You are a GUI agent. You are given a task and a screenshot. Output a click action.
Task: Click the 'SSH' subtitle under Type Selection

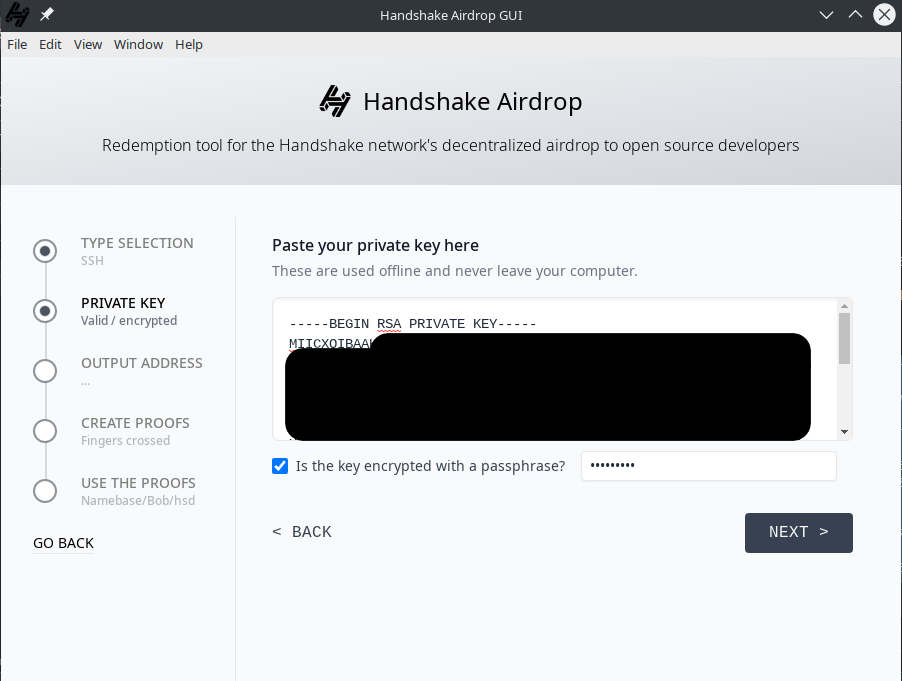92,261
